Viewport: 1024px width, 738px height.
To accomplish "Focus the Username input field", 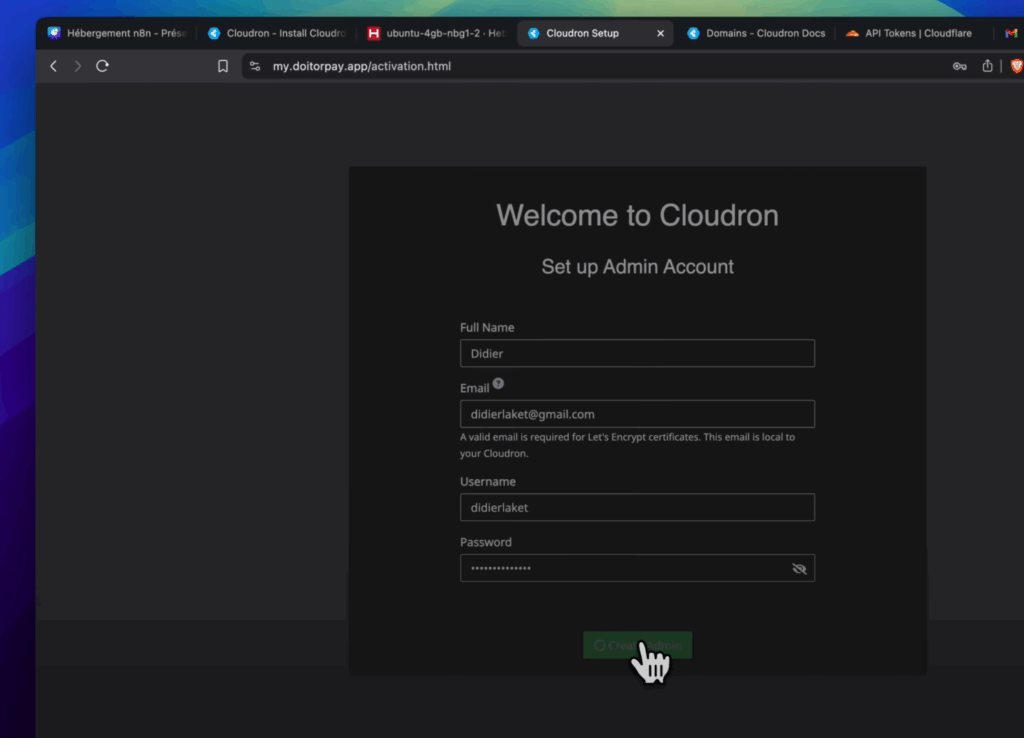I will (x=637, y=507).
